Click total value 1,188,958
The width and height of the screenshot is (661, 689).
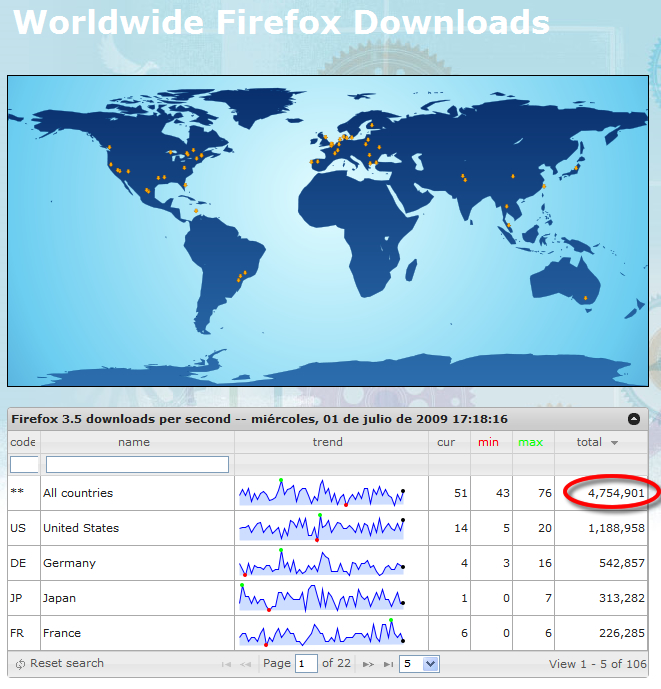[x=616, y=528]
